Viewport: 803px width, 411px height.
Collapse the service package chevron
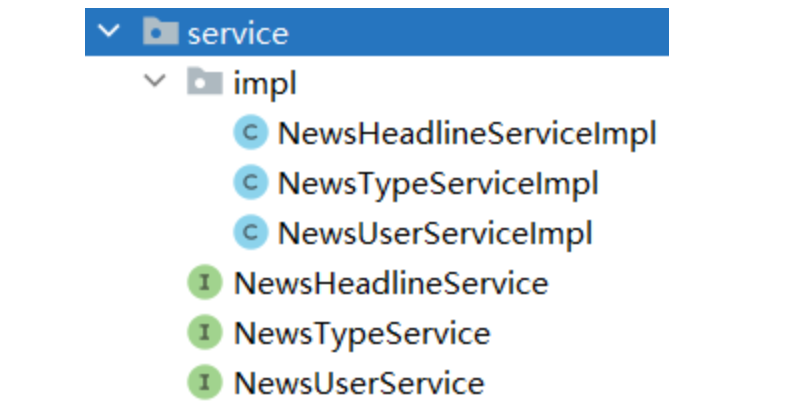click(109, 31)
